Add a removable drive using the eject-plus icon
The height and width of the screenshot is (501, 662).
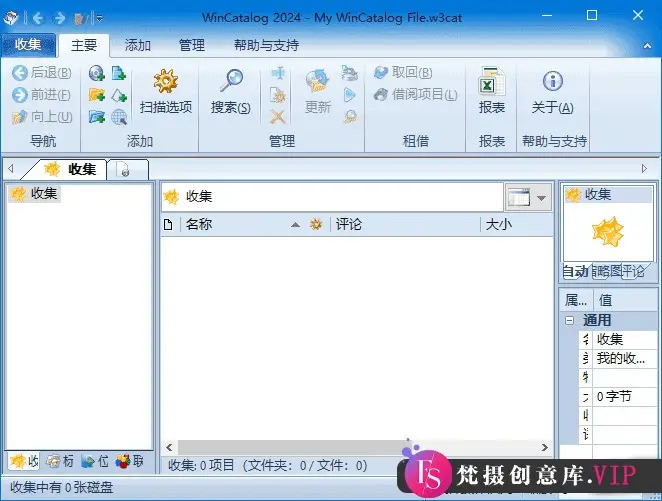119,95
